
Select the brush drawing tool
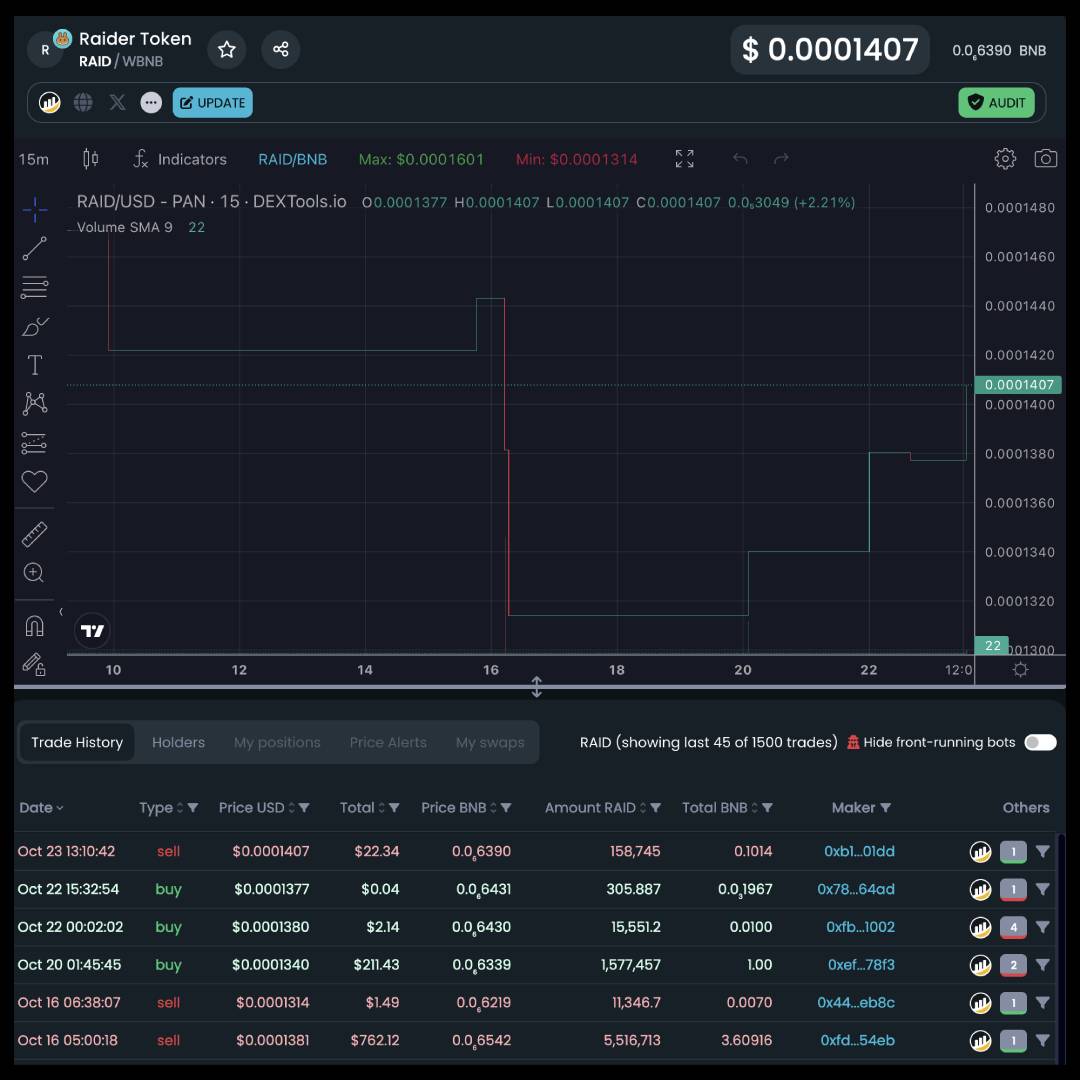(34, 326)
